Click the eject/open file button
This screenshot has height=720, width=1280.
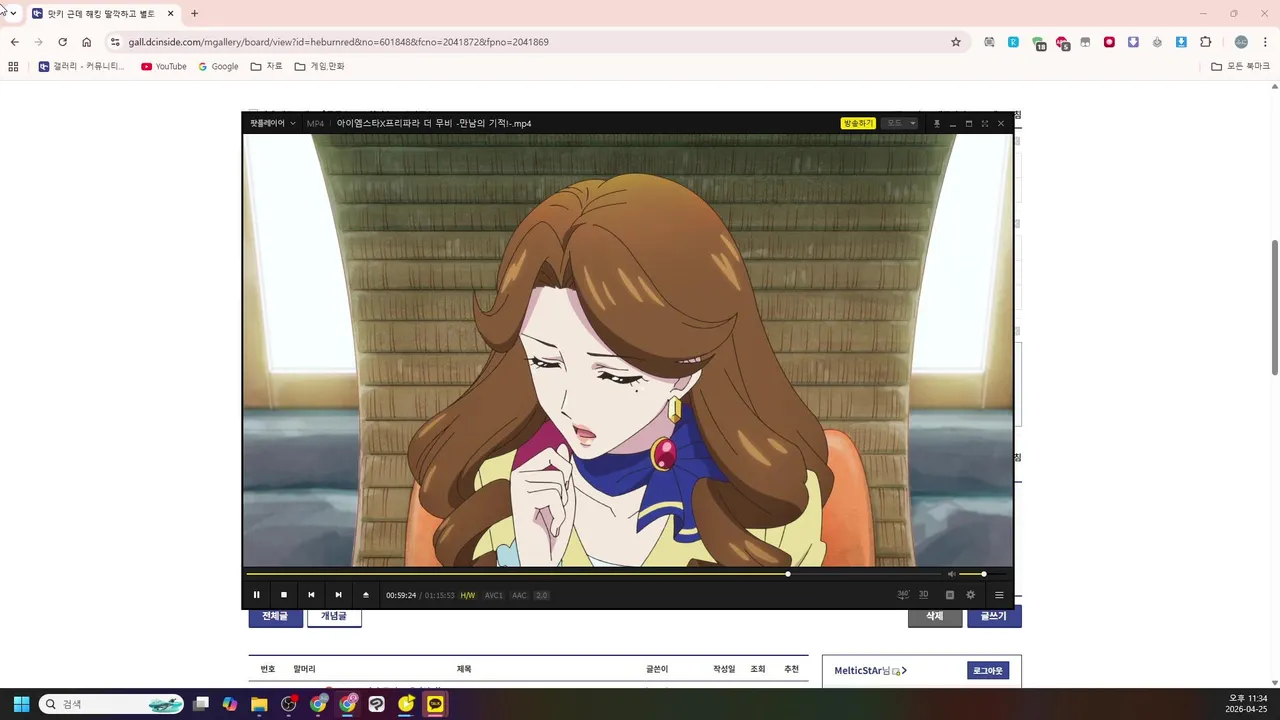tap(366, 595)
